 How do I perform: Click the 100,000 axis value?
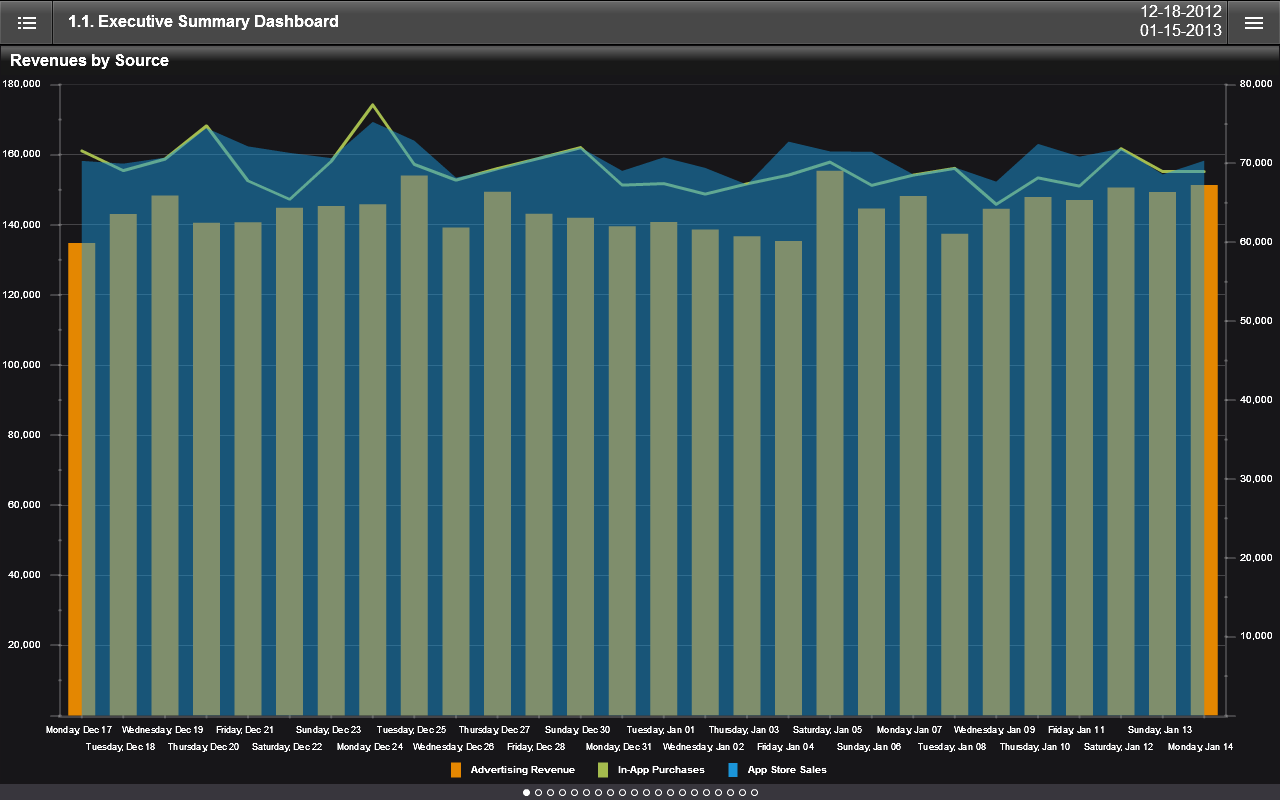(x=22, y=365)
